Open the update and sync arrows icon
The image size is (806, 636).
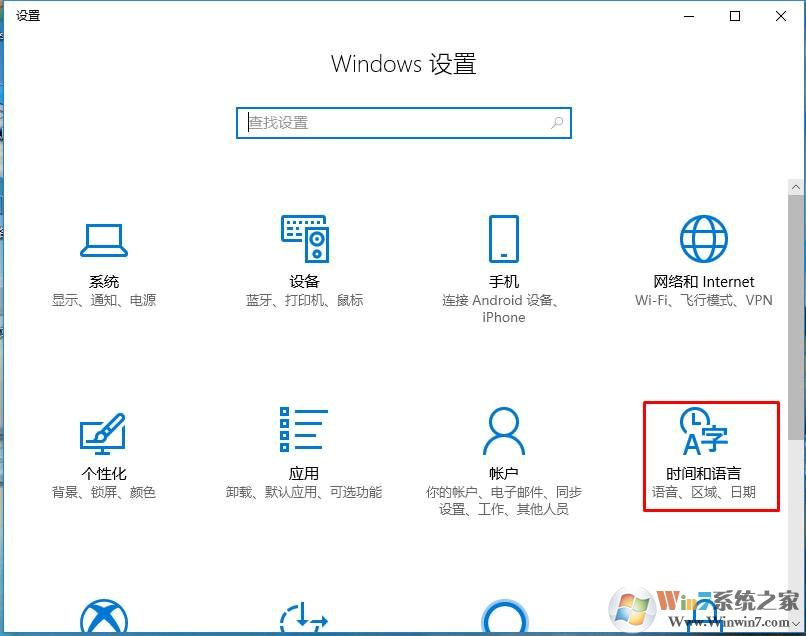[x=304, y=616]
